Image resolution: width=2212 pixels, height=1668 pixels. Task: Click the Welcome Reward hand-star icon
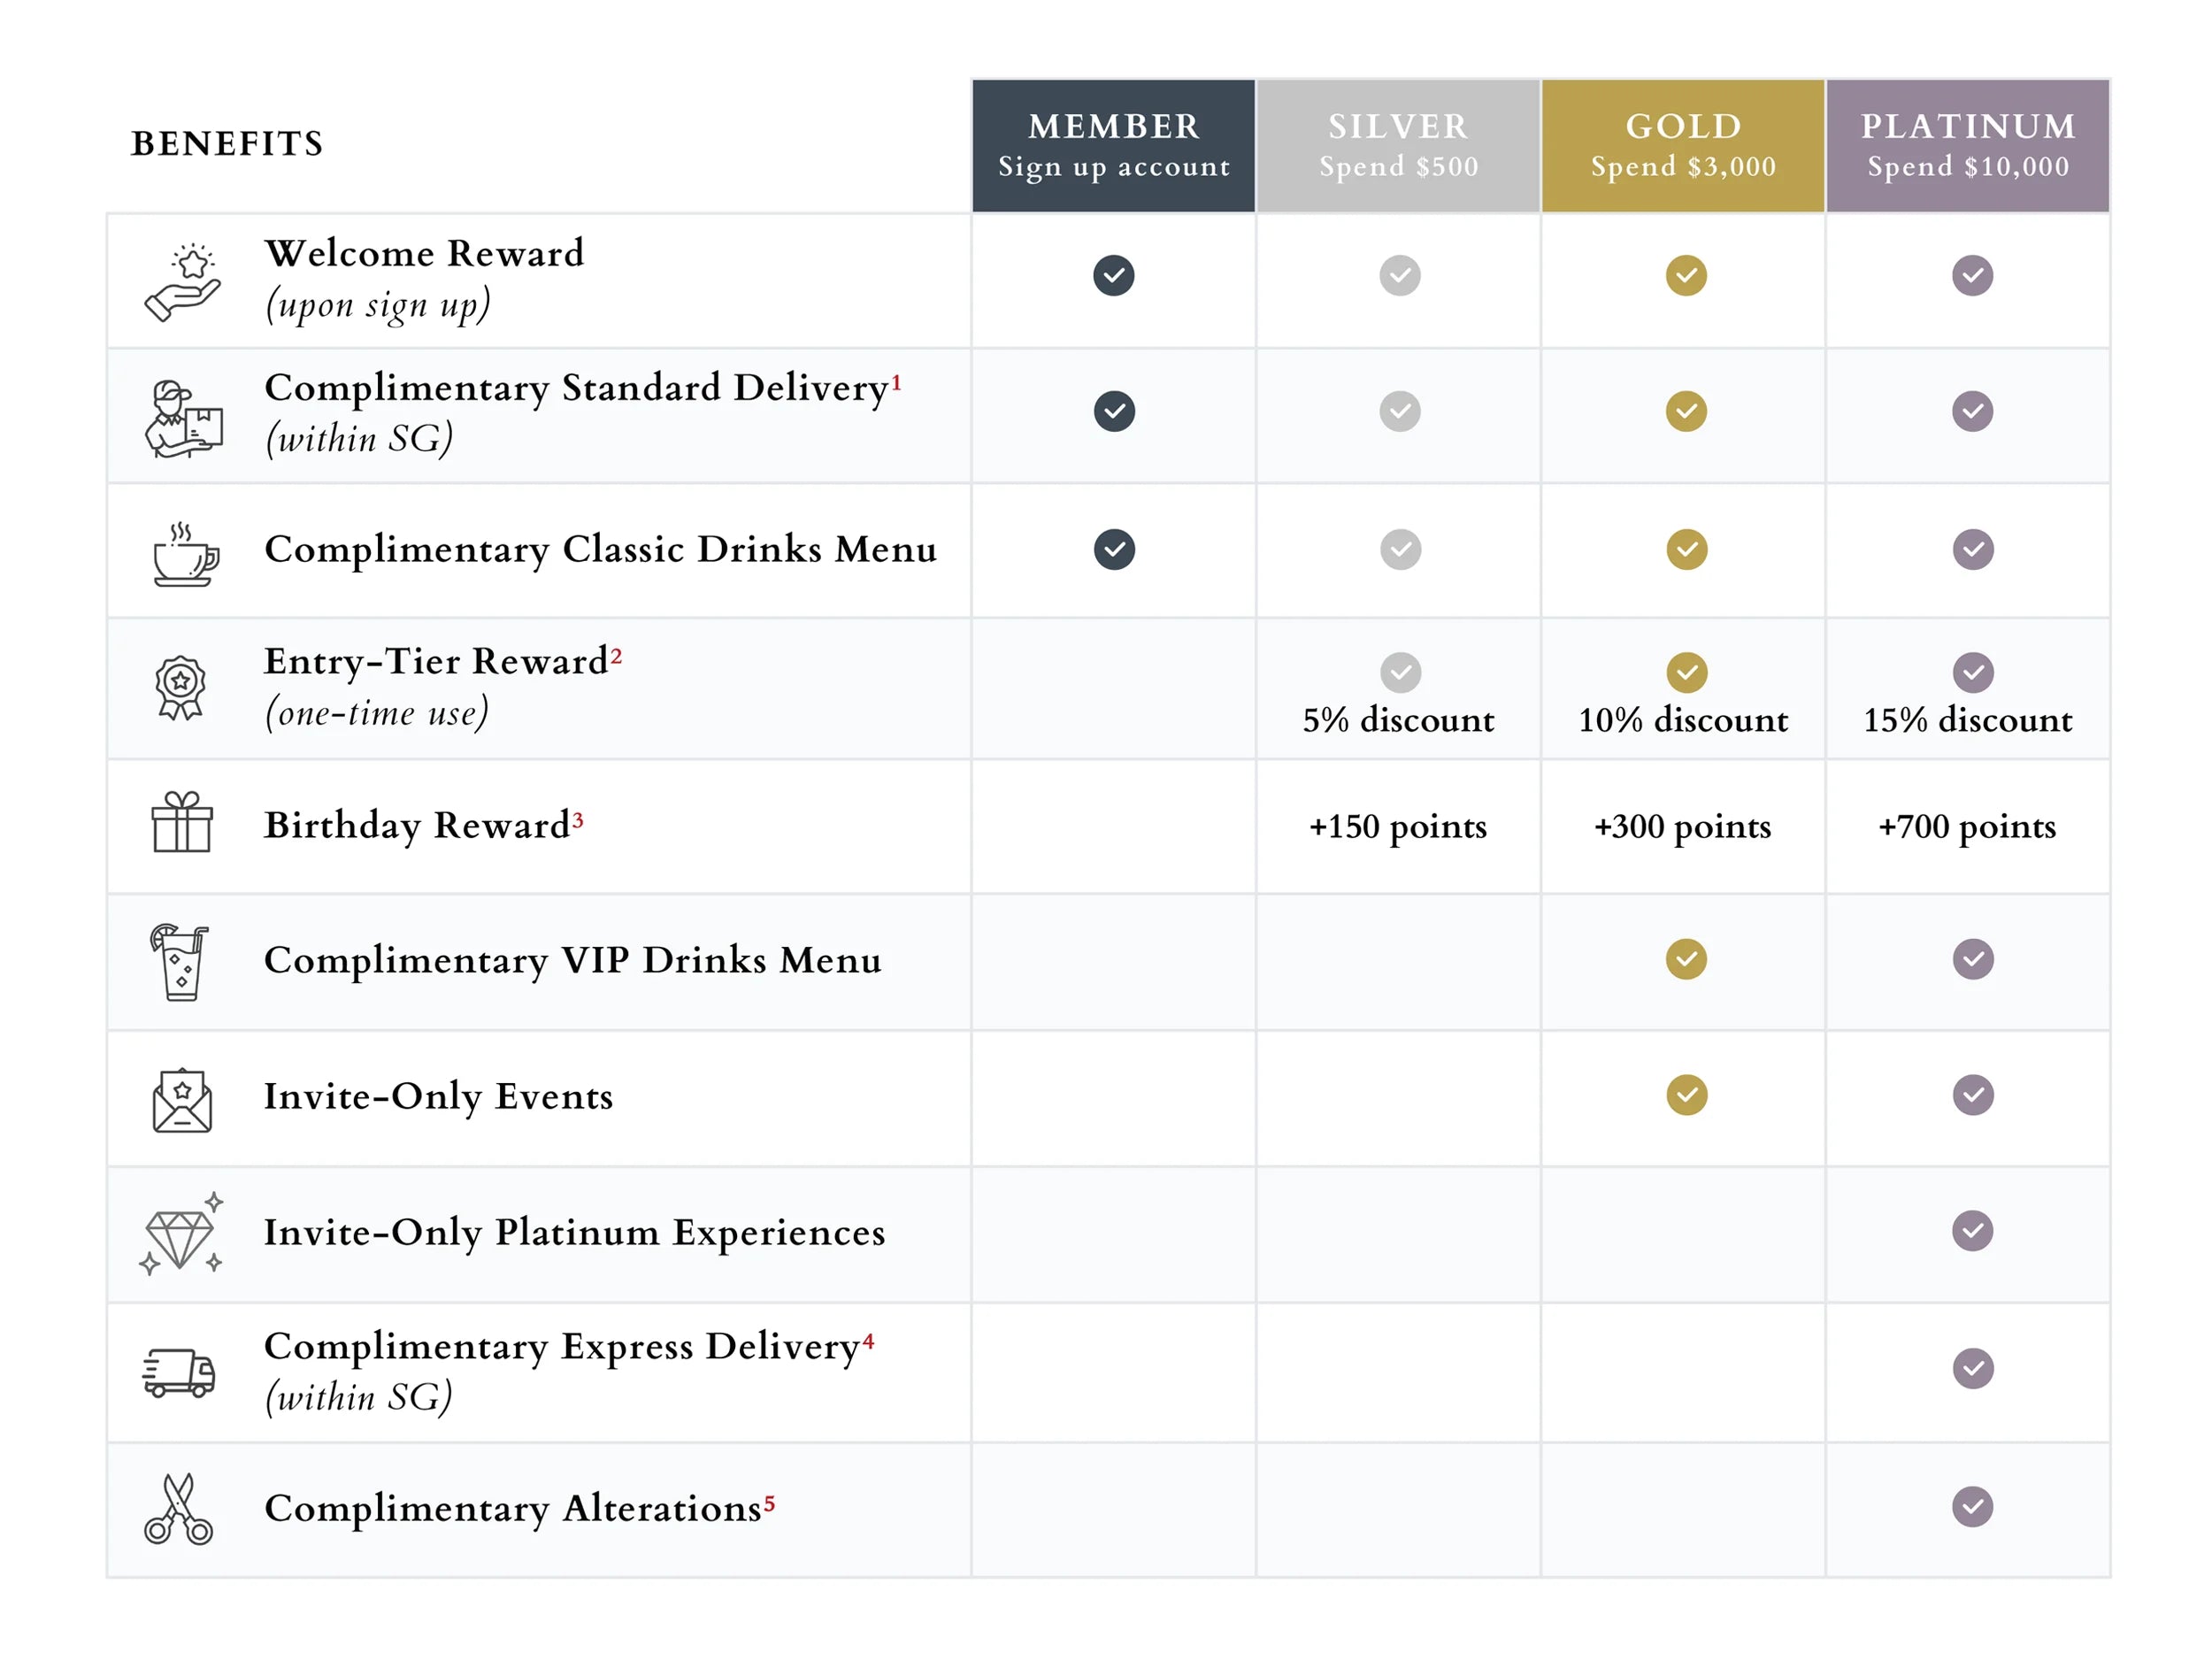(x=183, y=283)
